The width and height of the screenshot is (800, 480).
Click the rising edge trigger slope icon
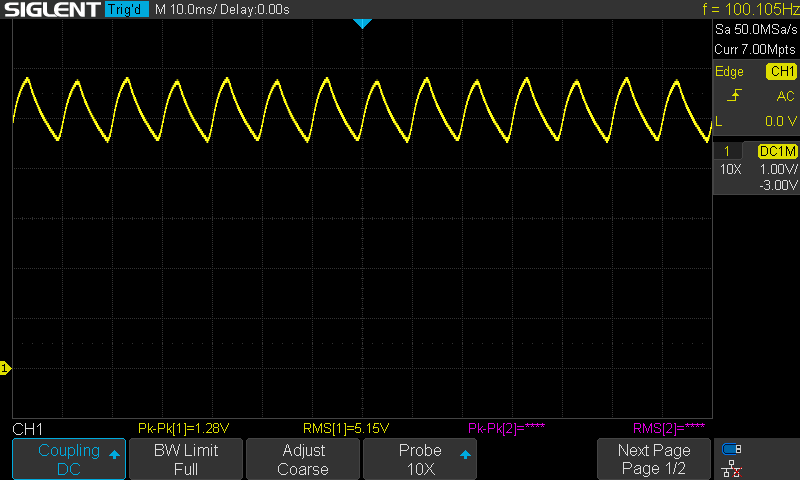click(735, 96)
